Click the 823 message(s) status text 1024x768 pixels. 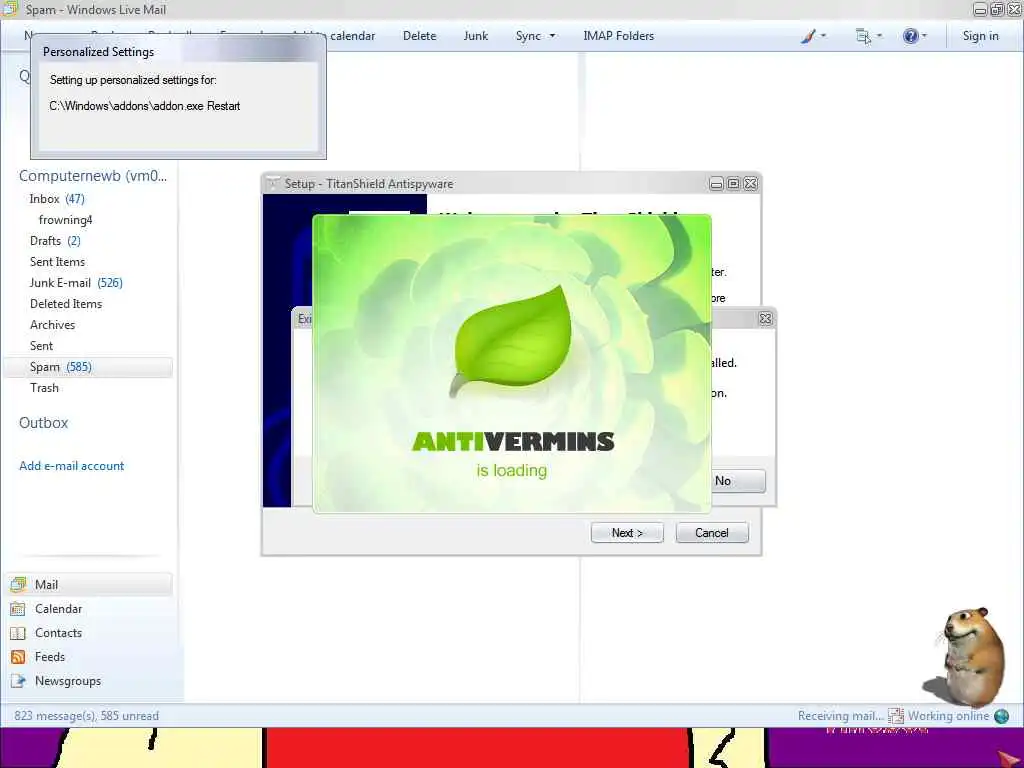(86, 716)
